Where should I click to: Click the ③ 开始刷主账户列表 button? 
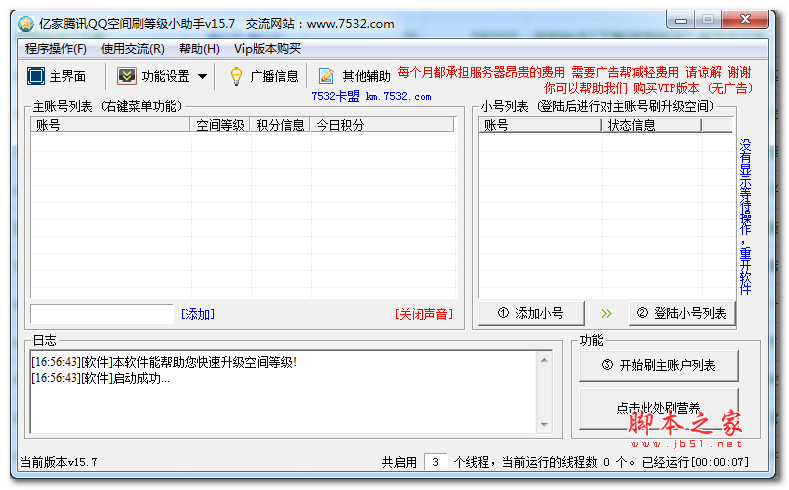[659, 365]
